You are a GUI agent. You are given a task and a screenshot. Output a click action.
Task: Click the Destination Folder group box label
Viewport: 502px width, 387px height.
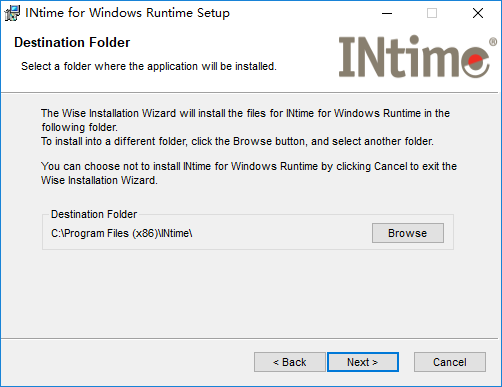[x=94, y=214]
